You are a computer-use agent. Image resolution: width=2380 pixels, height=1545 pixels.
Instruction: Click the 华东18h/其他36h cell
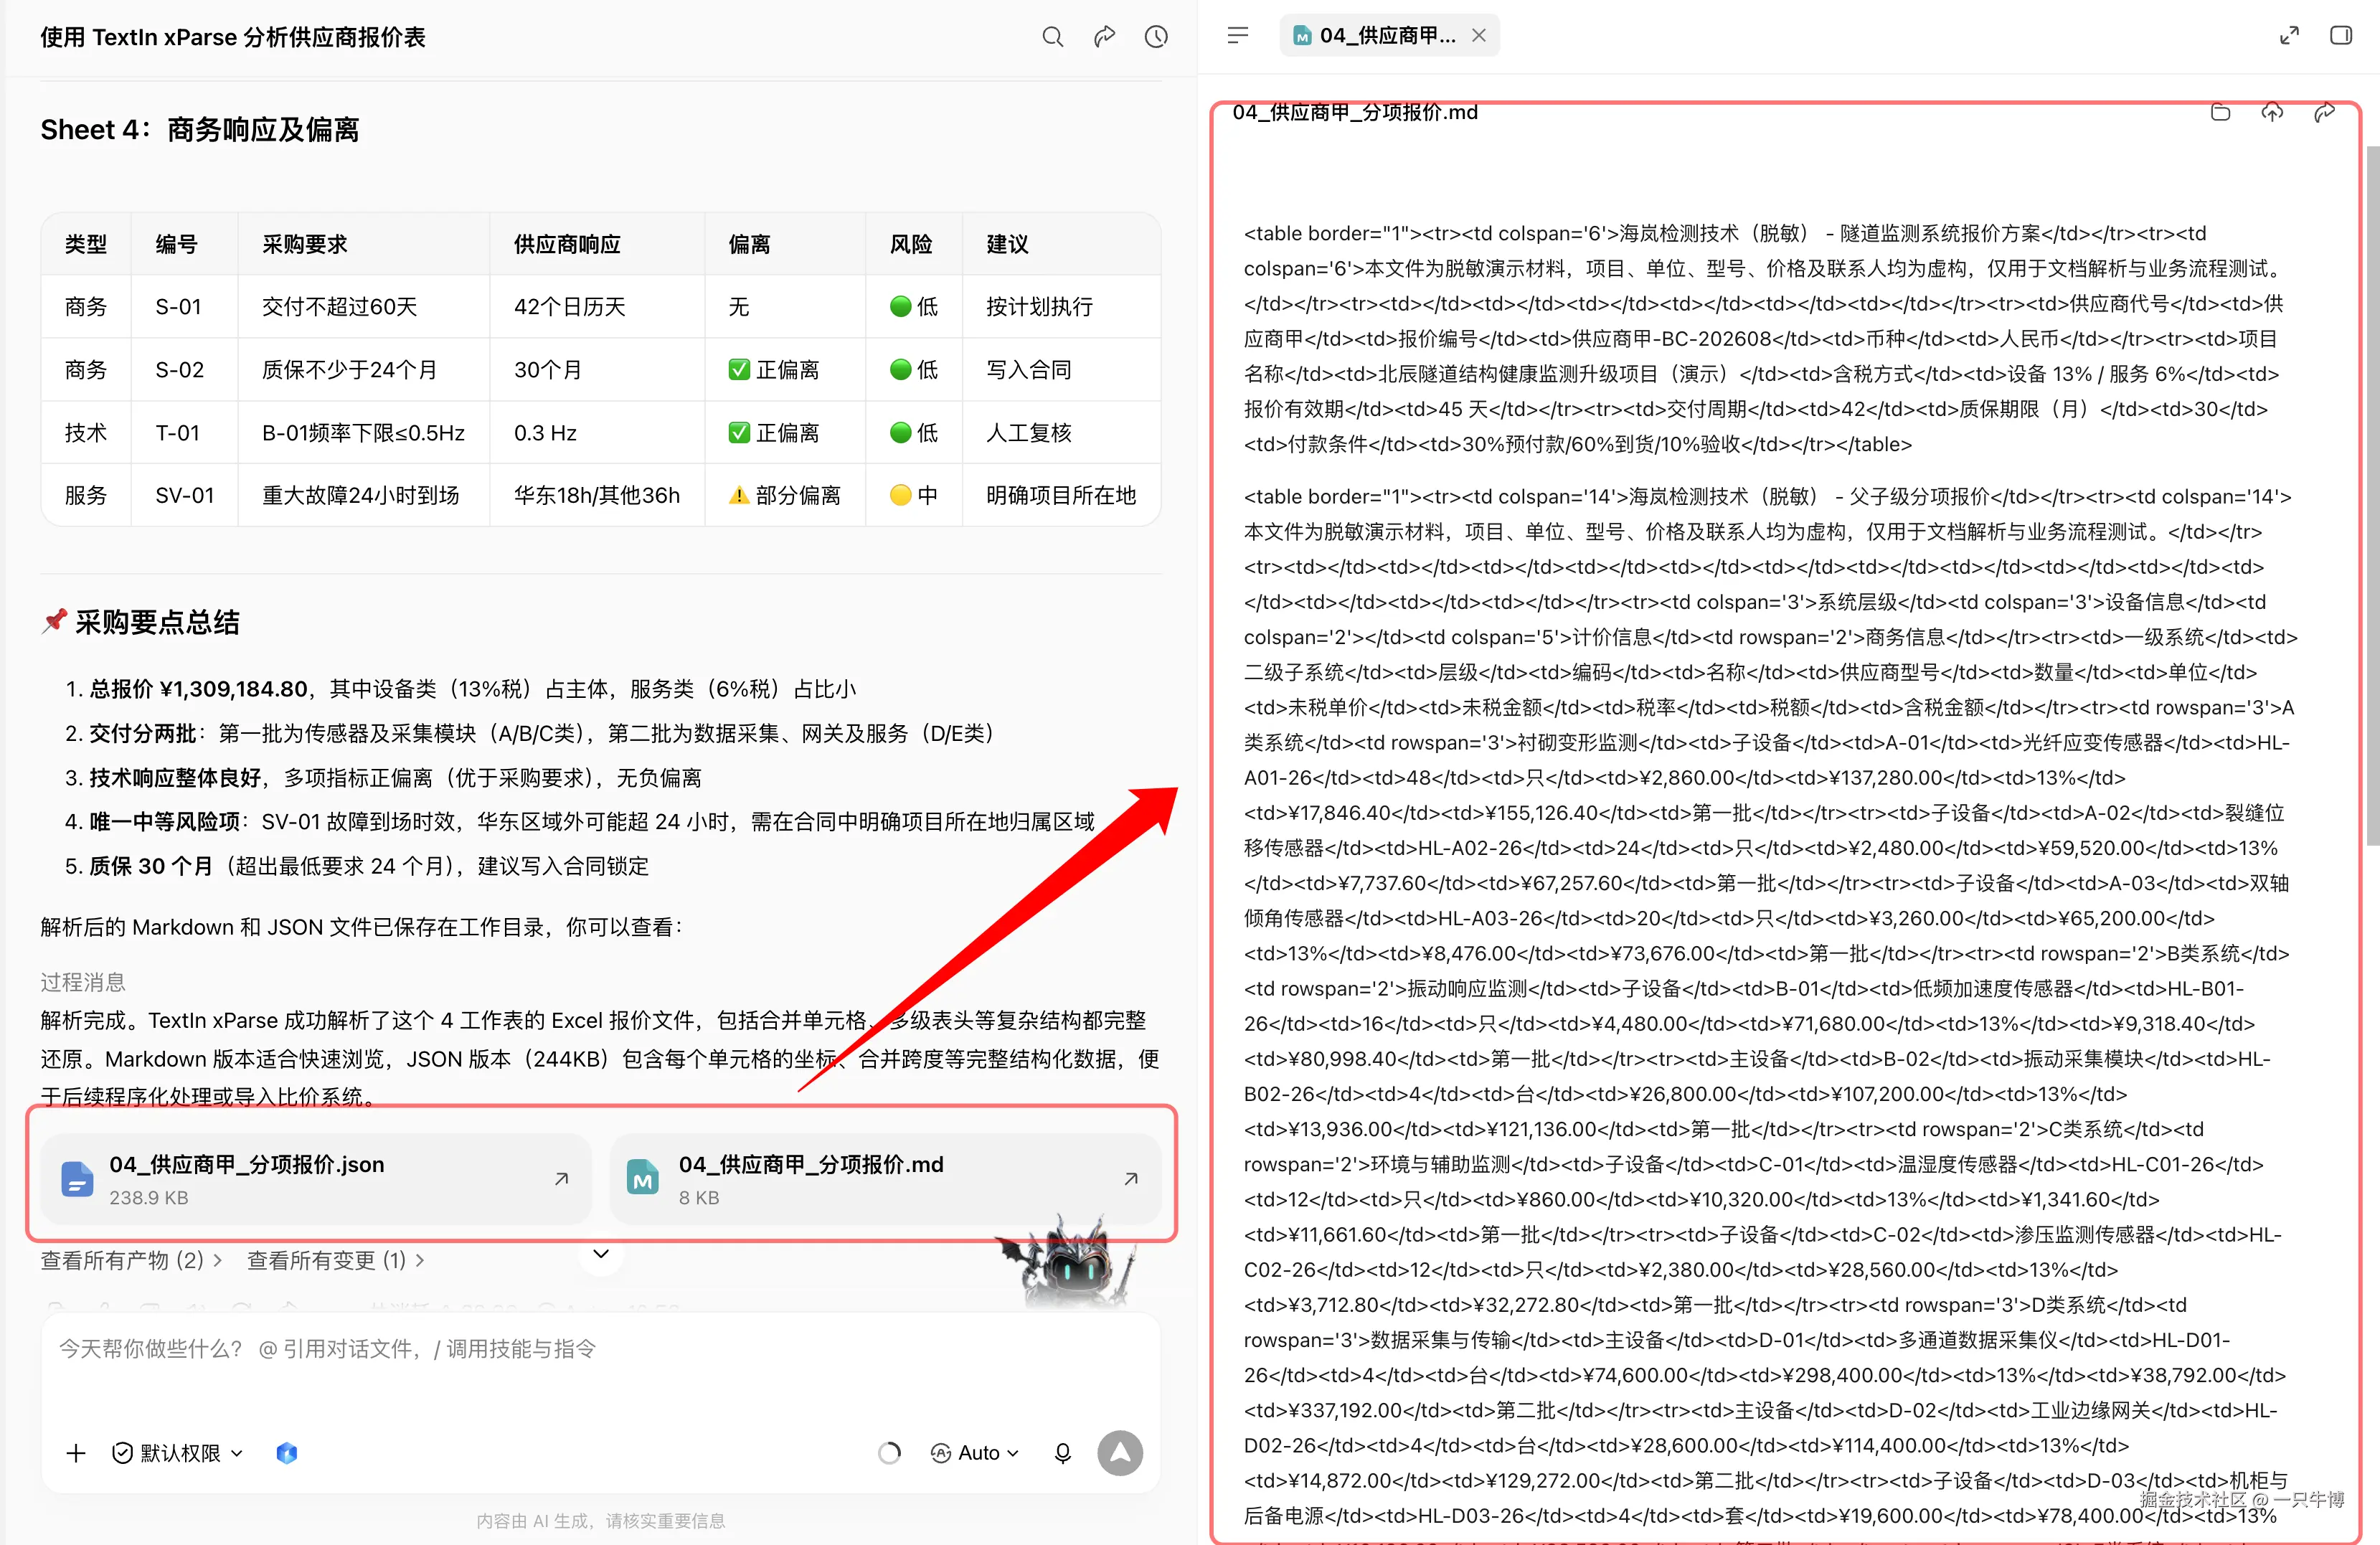point(596,495)
